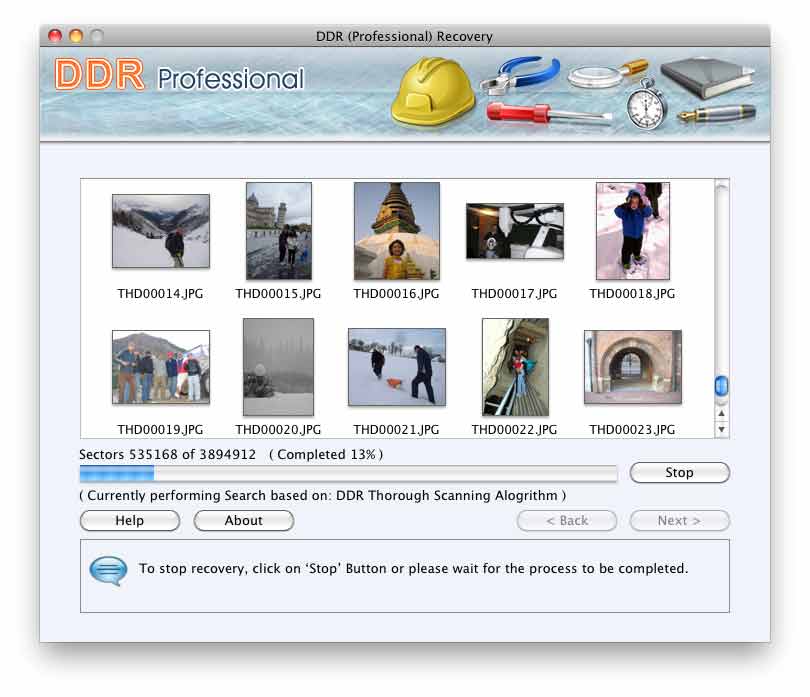Click the scrollbar down arrow
The image size is (810, 697).
(x=721, y=429)
